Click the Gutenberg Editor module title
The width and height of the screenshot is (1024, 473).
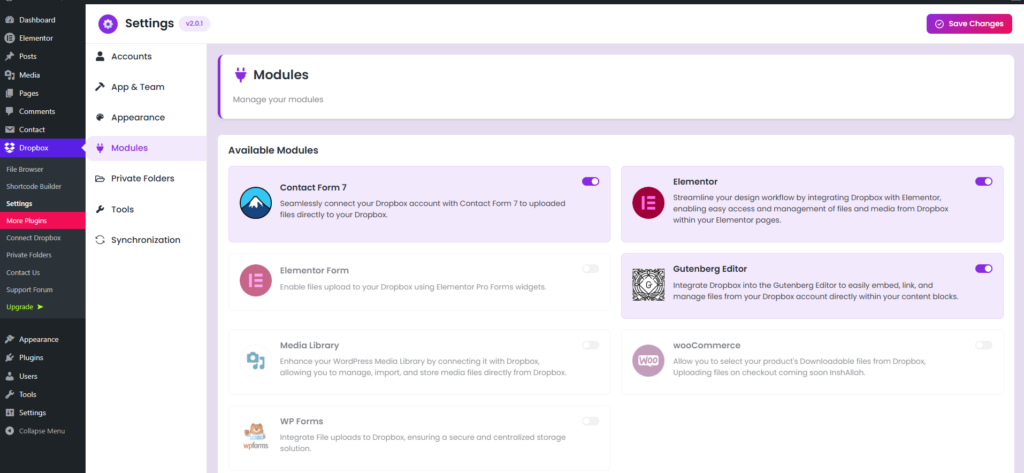tap(710, 269)
